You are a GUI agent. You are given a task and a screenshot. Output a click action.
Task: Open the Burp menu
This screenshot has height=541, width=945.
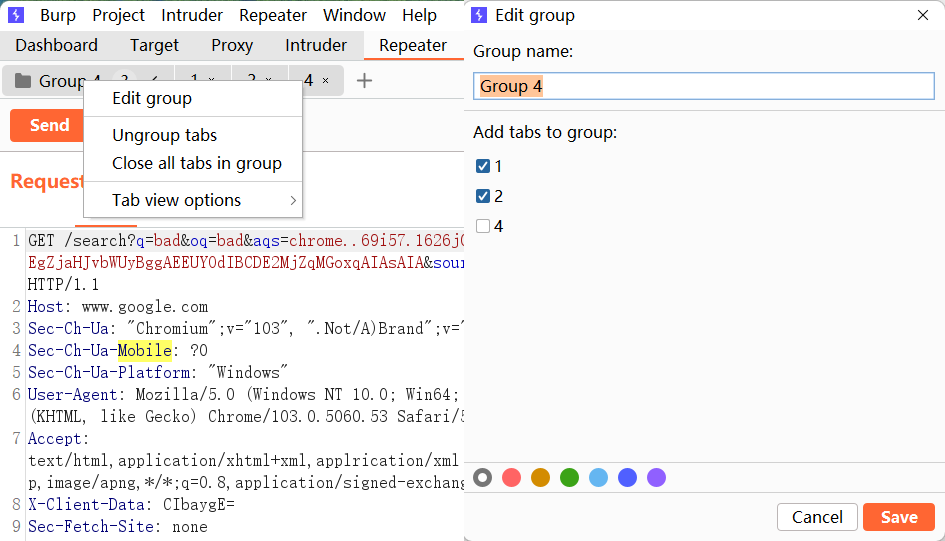point(58,15)
